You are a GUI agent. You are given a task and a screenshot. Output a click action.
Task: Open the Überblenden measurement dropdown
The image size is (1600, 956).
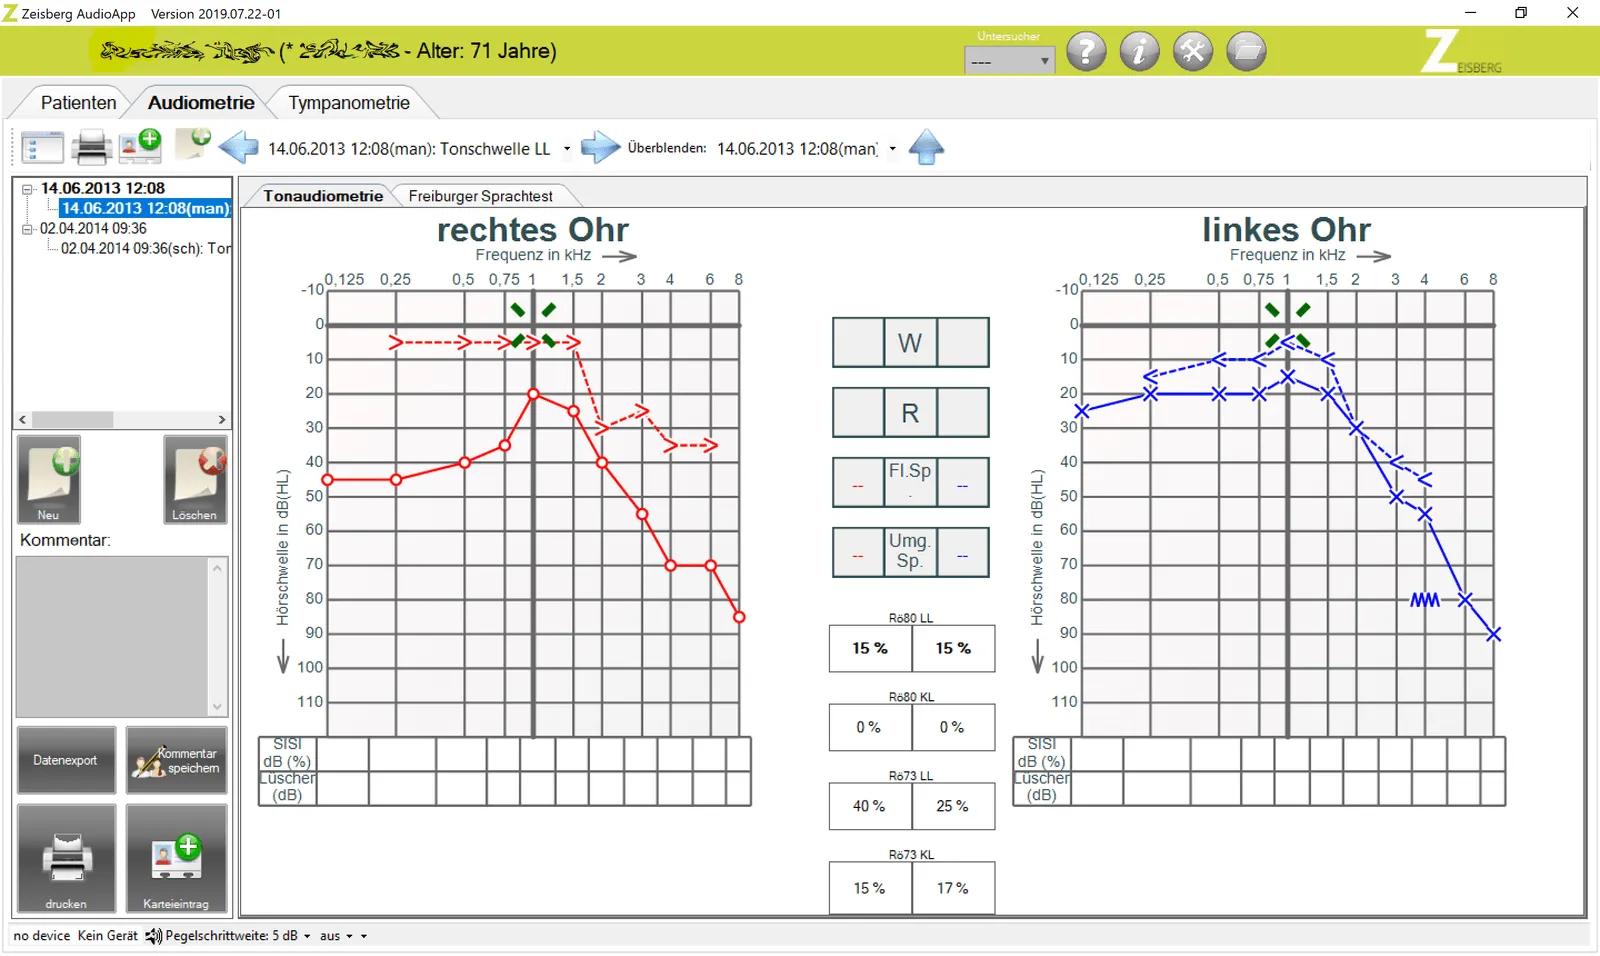click(x=807, y=148)
